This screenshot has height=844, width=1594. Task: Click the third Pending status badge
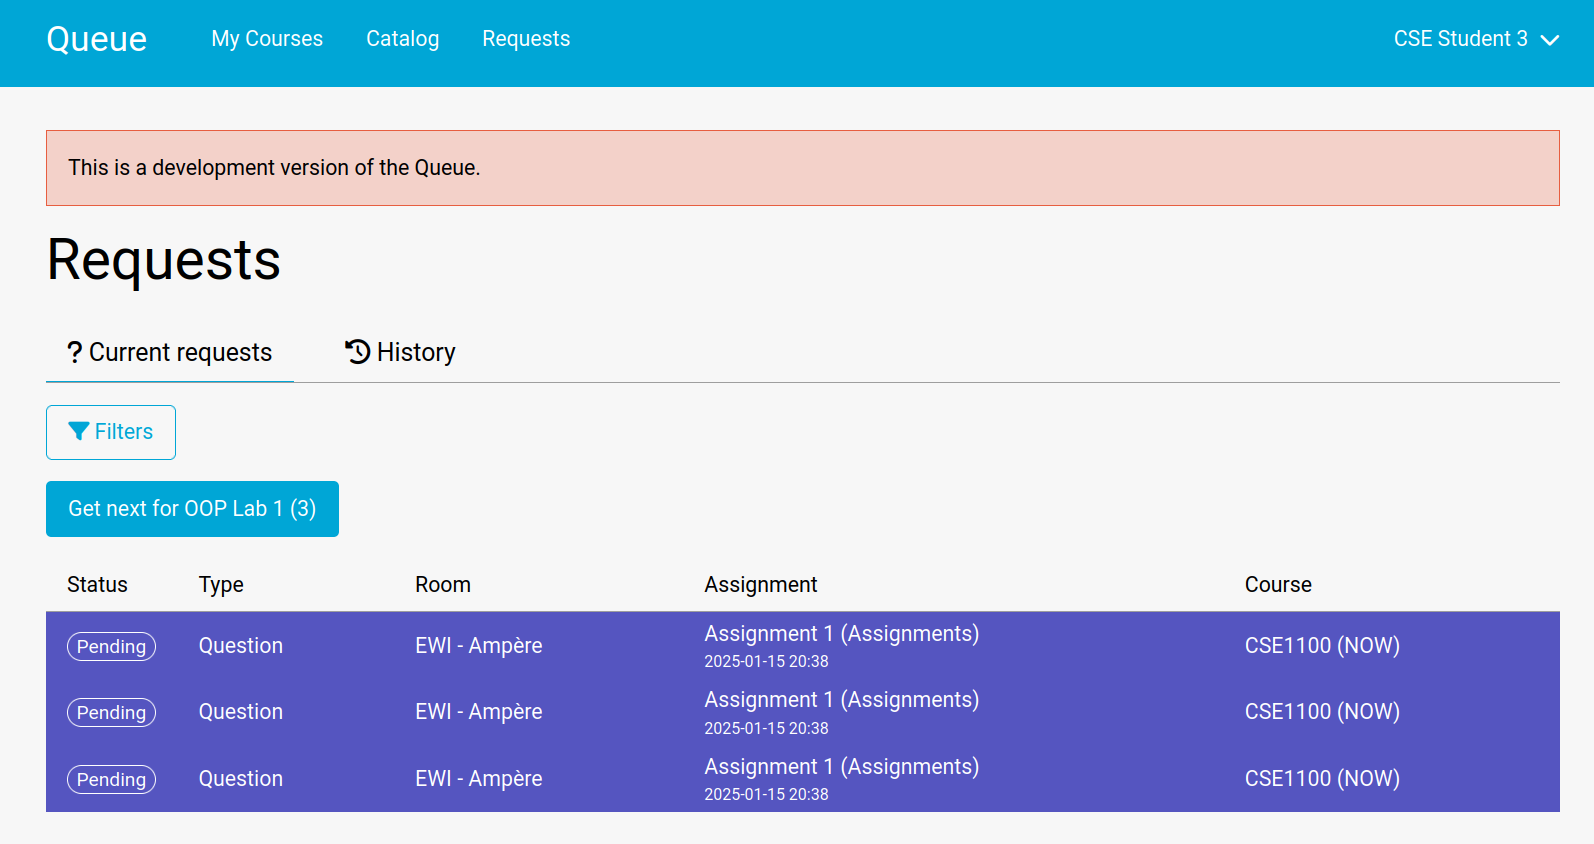(111, 779)
